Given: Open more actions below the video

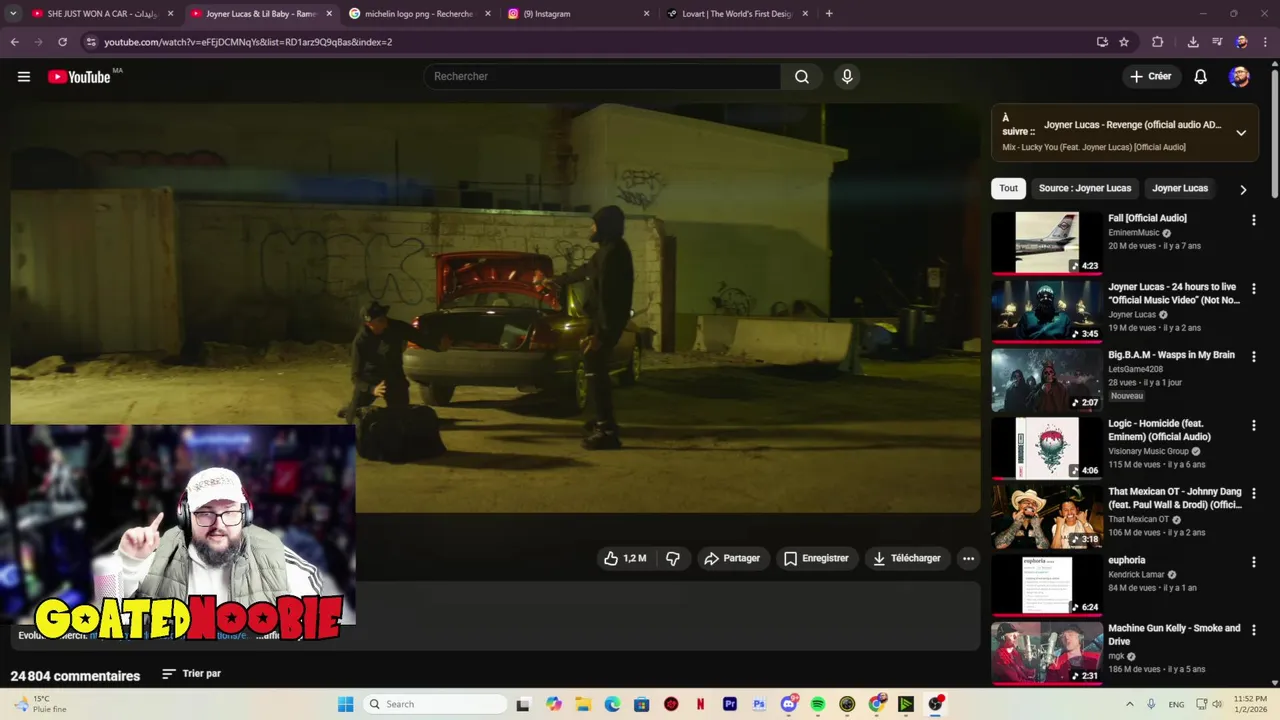Looking at the screenshot, I should pyautogui.click(x=968, y=559).
